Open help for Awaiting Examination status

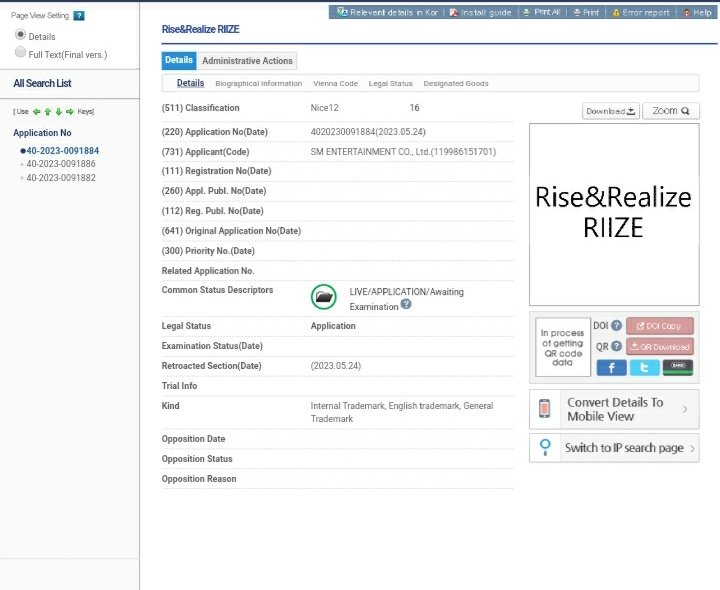point(406,304)
